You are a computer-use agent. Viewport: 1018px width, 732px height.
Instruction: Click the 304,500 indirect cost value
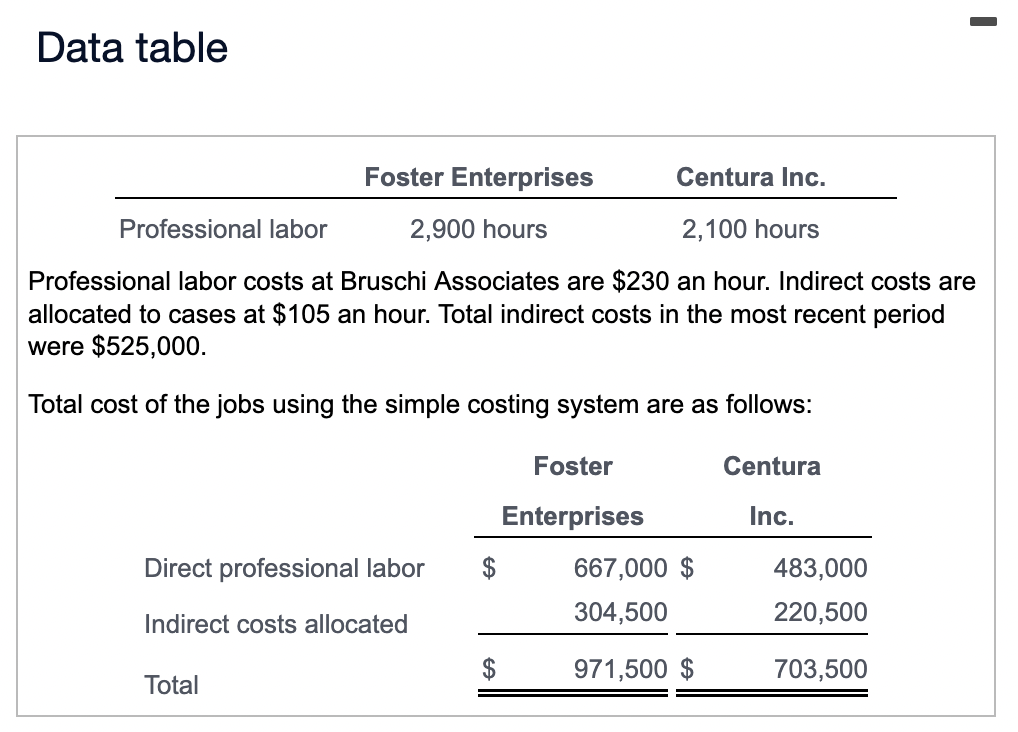(x=620, y=612)
